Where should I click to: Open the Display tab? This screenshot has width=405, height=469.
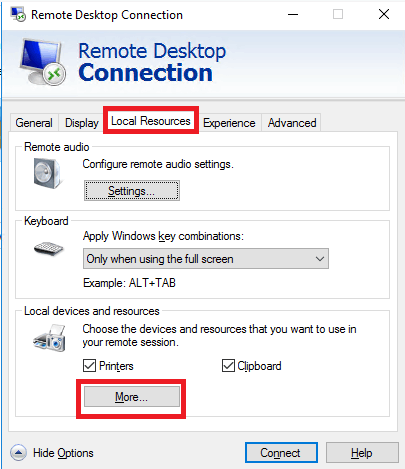(82, 123)
